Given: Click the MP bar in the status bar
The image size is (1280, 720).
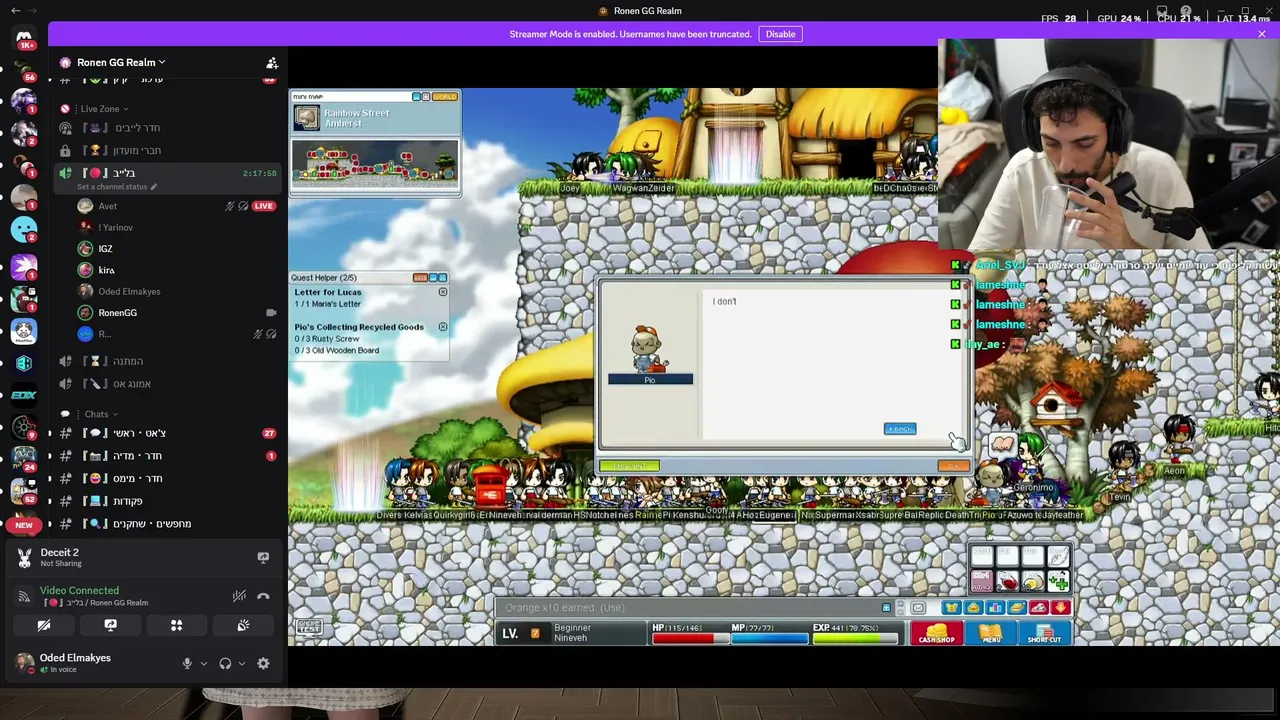Looking at the screenshot, I should pyautogui.click(x=769, y=638).
